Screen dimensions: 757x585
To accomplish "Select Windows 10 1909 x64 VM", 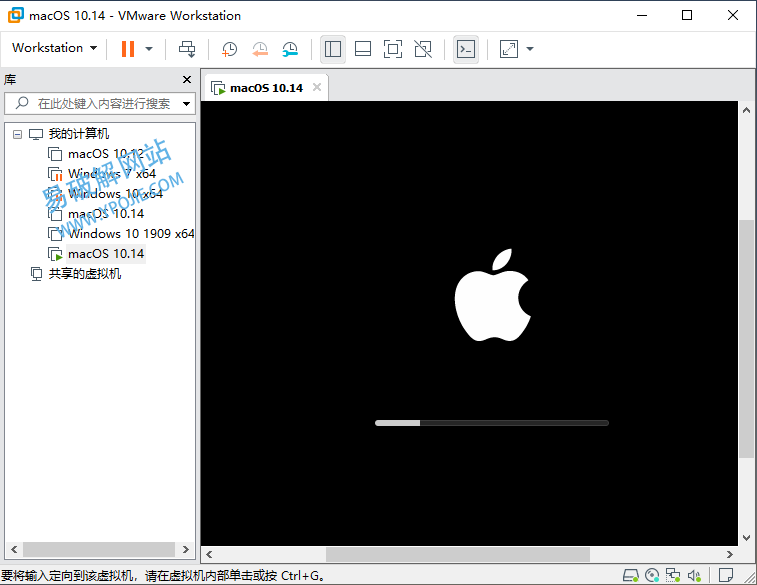I will click(x=121, y=234).
